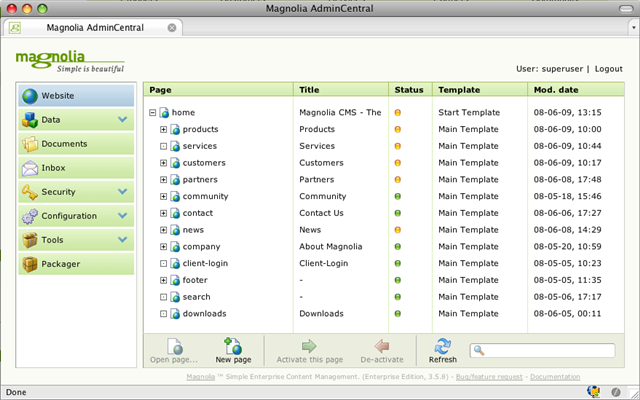This screenshot has width=640, height=400.
Task: Click the Tools gift box icon
Action: [x=30, y=240]
